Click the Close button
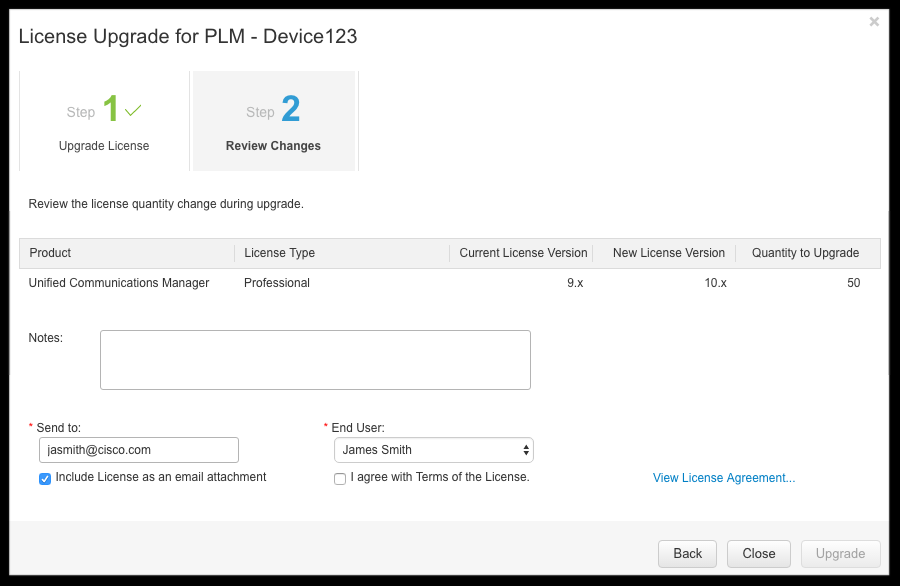900x586 pixels. (x=759, y=554)
